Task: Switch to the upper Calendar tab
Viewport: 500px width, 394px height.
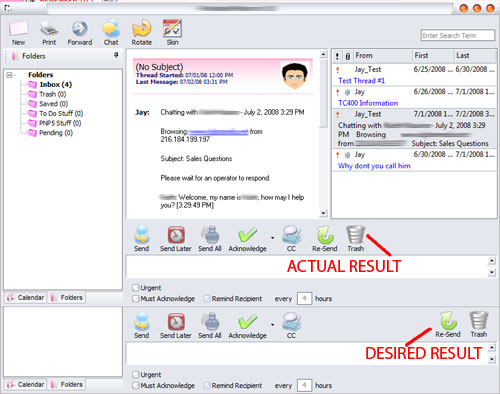Action: pyautogui.click(x=26, y=297)
